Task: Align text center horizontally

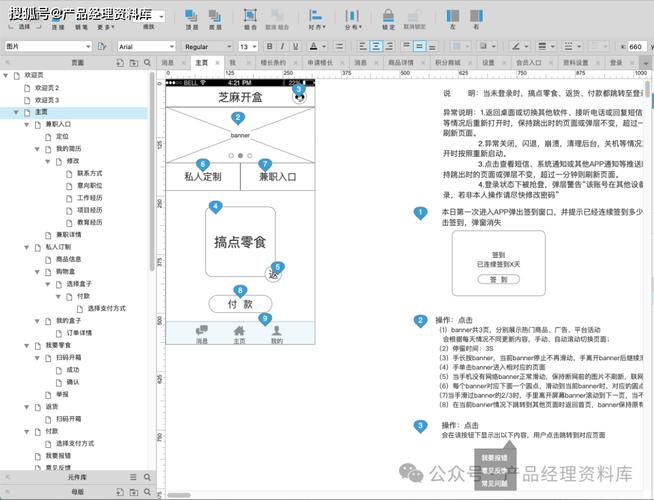Action: click(376, 46)
